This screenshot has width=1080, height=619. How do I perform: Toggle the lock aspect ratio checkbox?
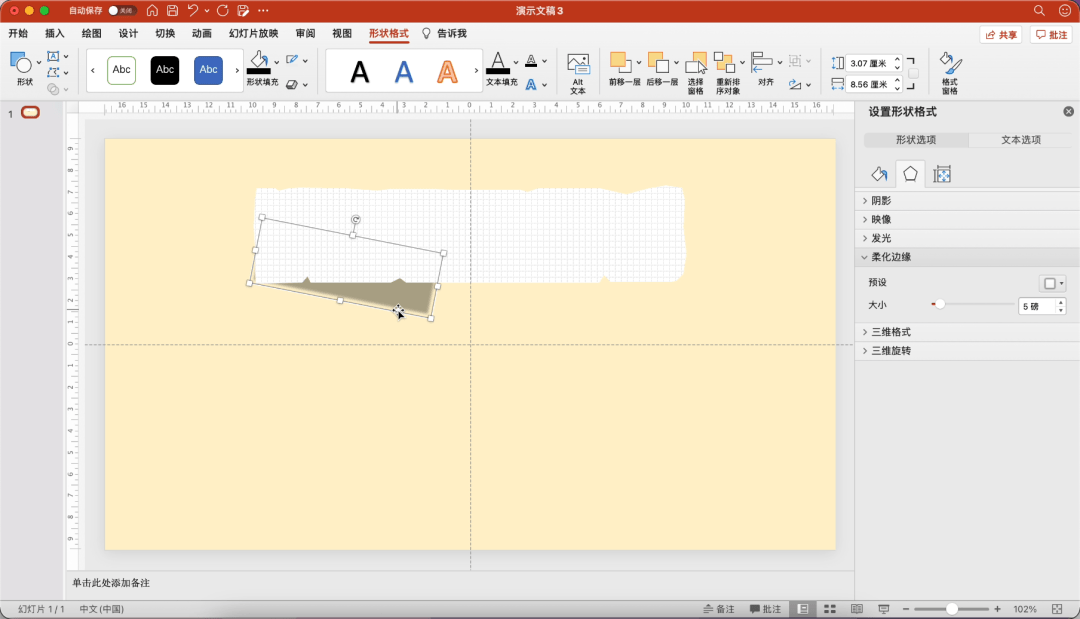click(912, 73)
